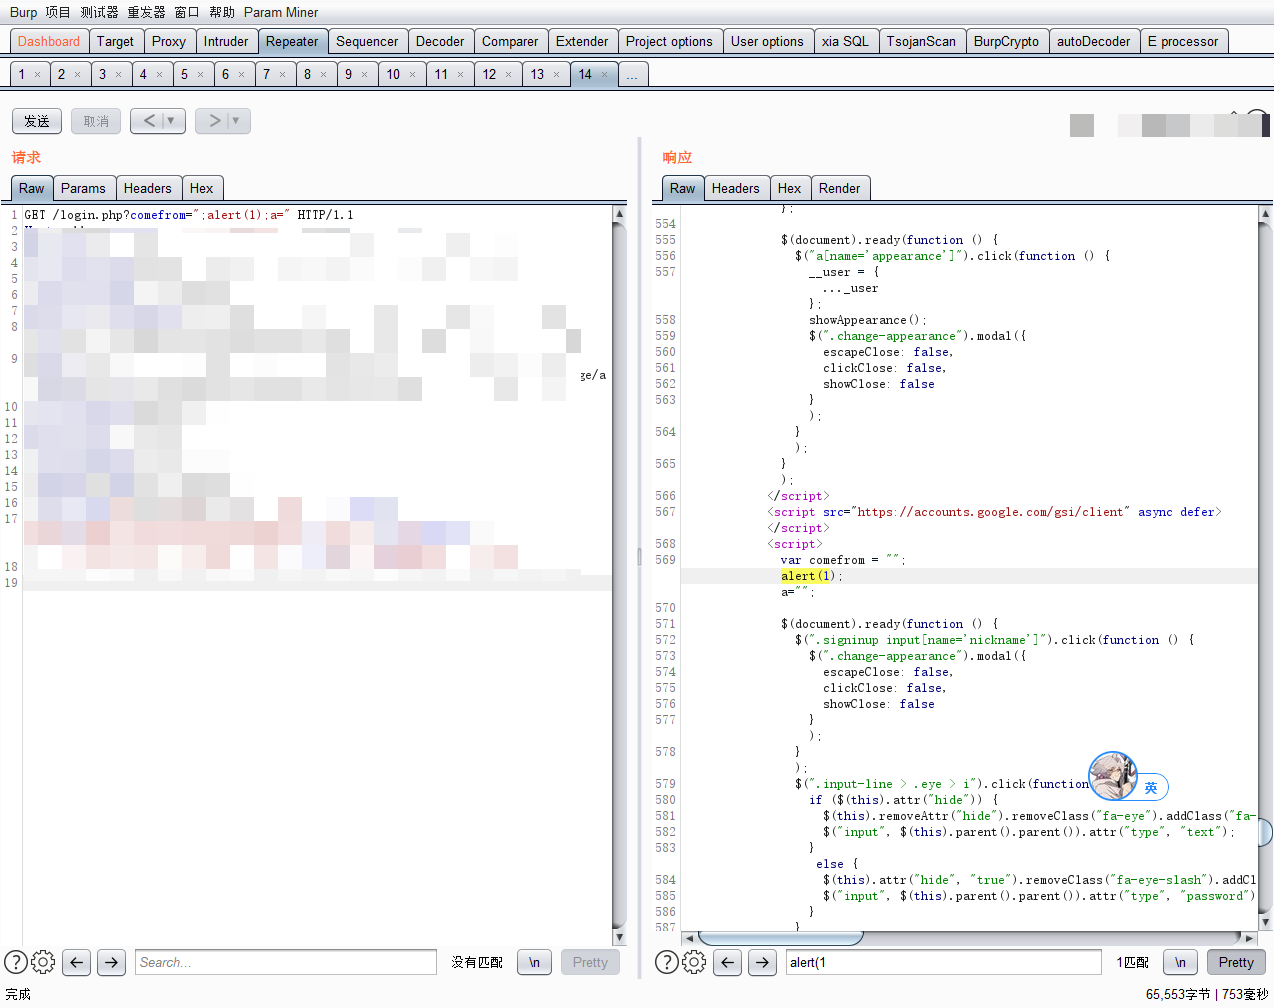Click the input method avatar widget
Screen dimensions: 1274x1008
tap(1113, 776)
